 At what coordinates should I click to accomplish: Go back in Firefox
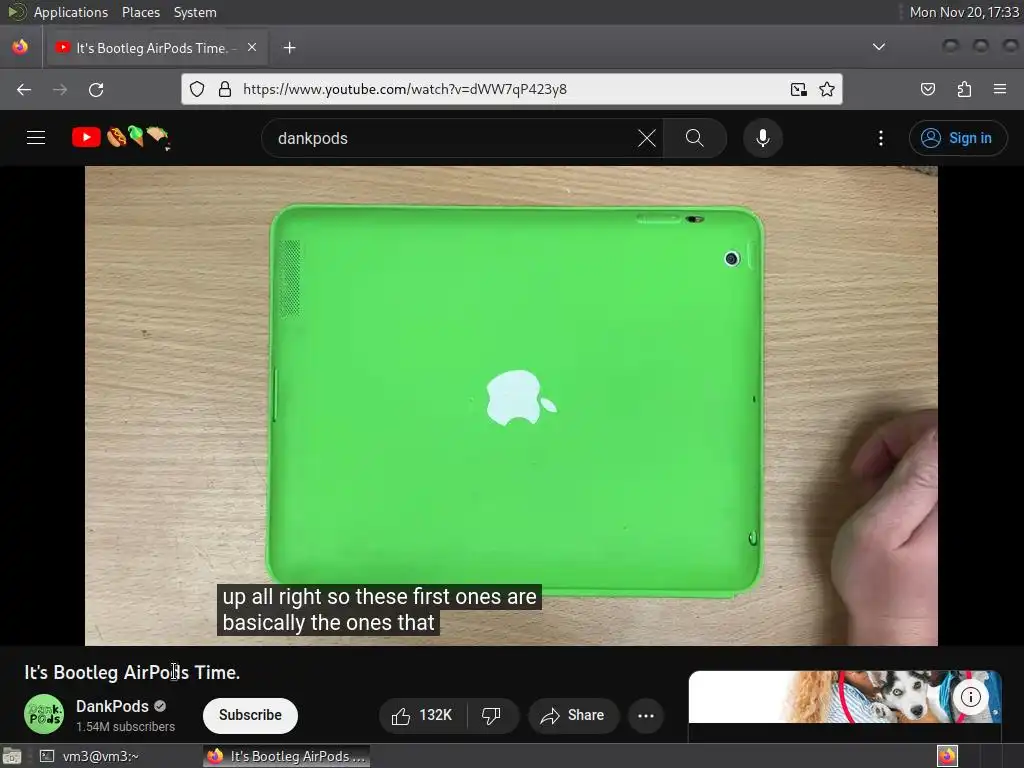[24, 89]
